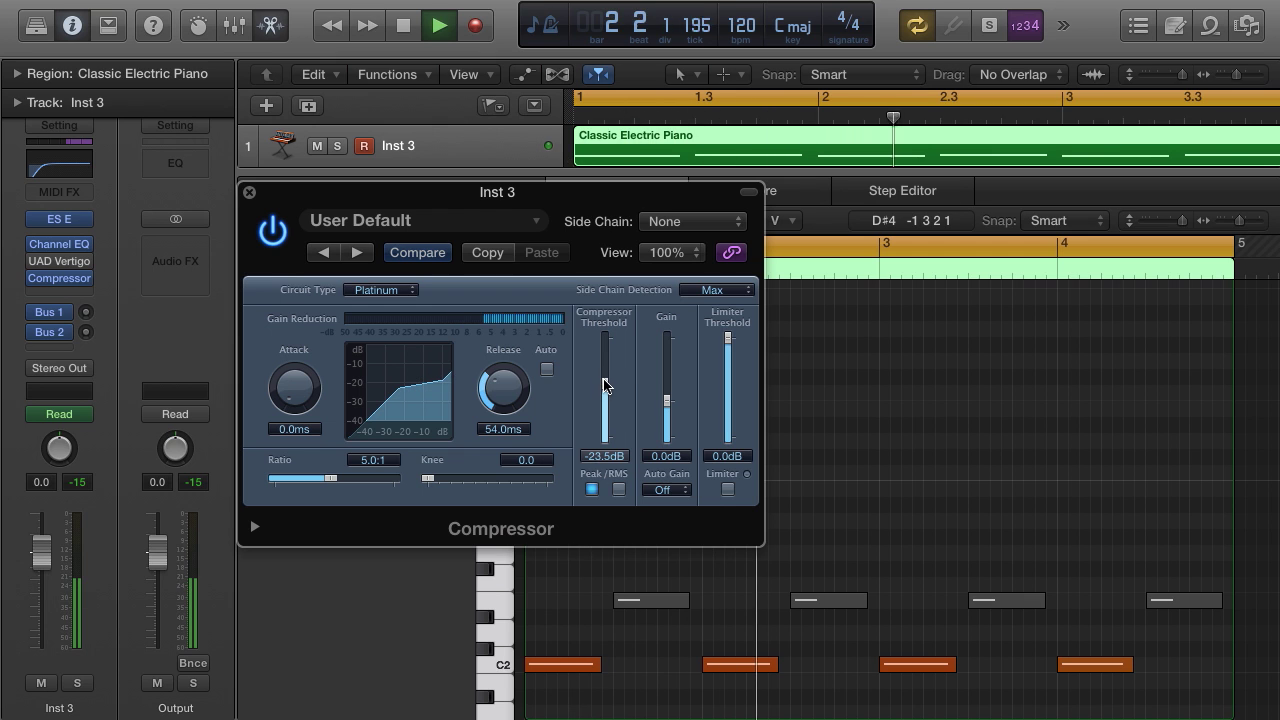The height and width of the screenshot is (720, 1280).
Task: Open the Loop Browser icon
Action: [1210, 26]
